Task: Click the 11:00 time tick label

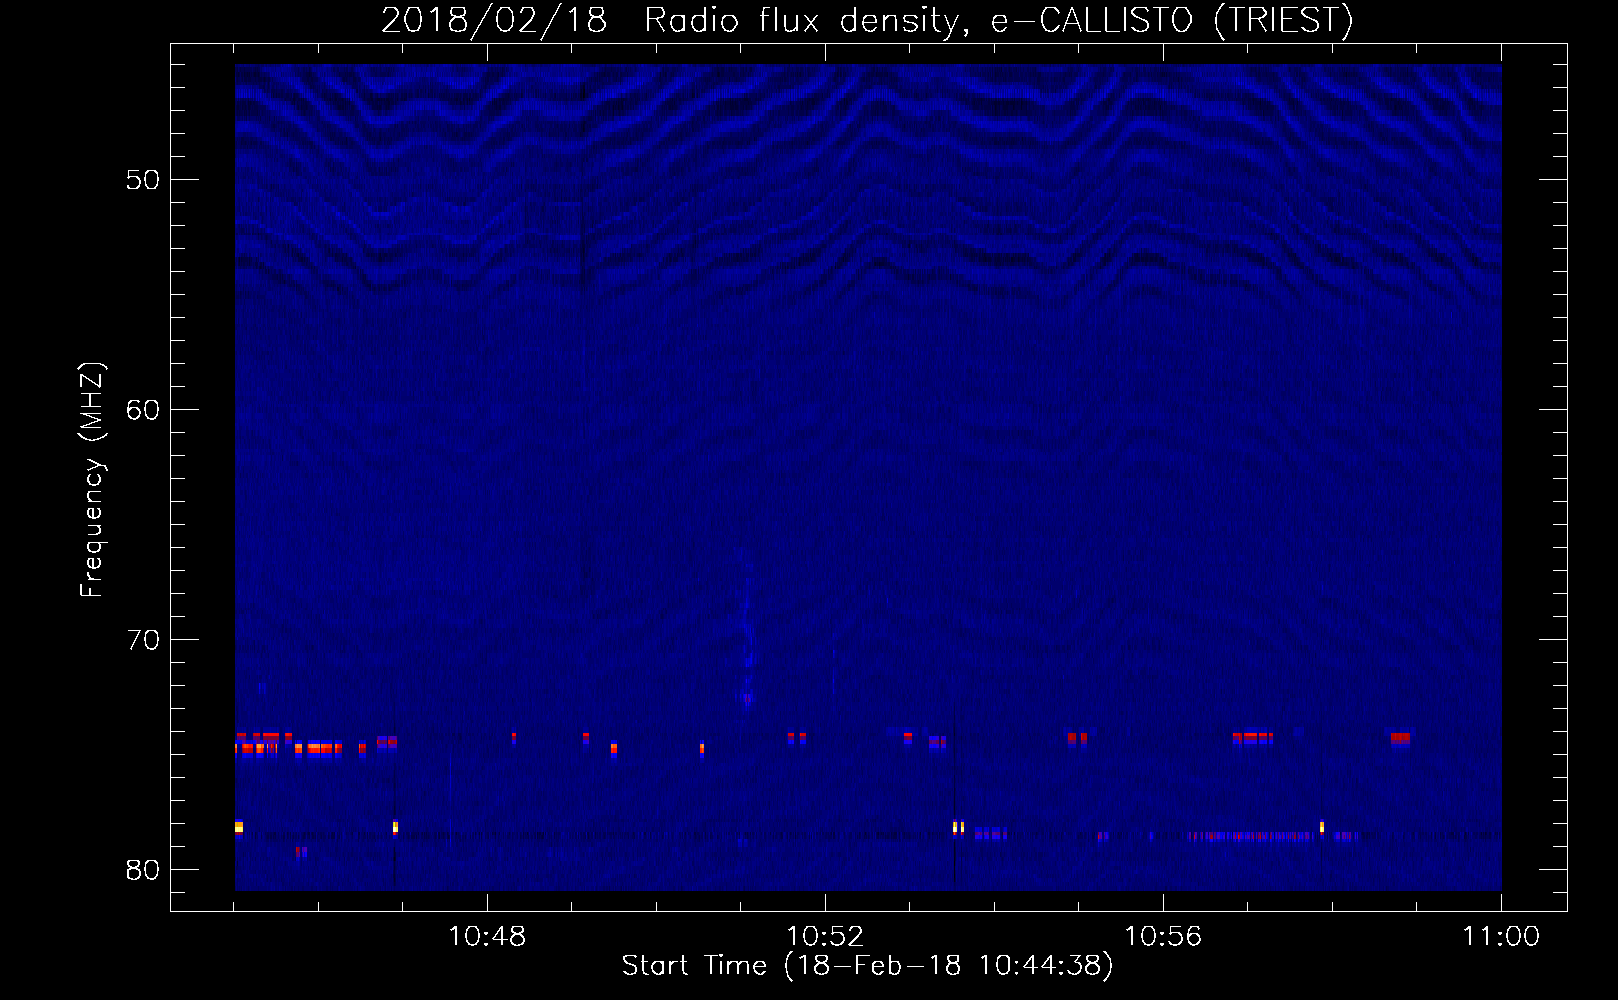Action: (x=1501, y=937)
